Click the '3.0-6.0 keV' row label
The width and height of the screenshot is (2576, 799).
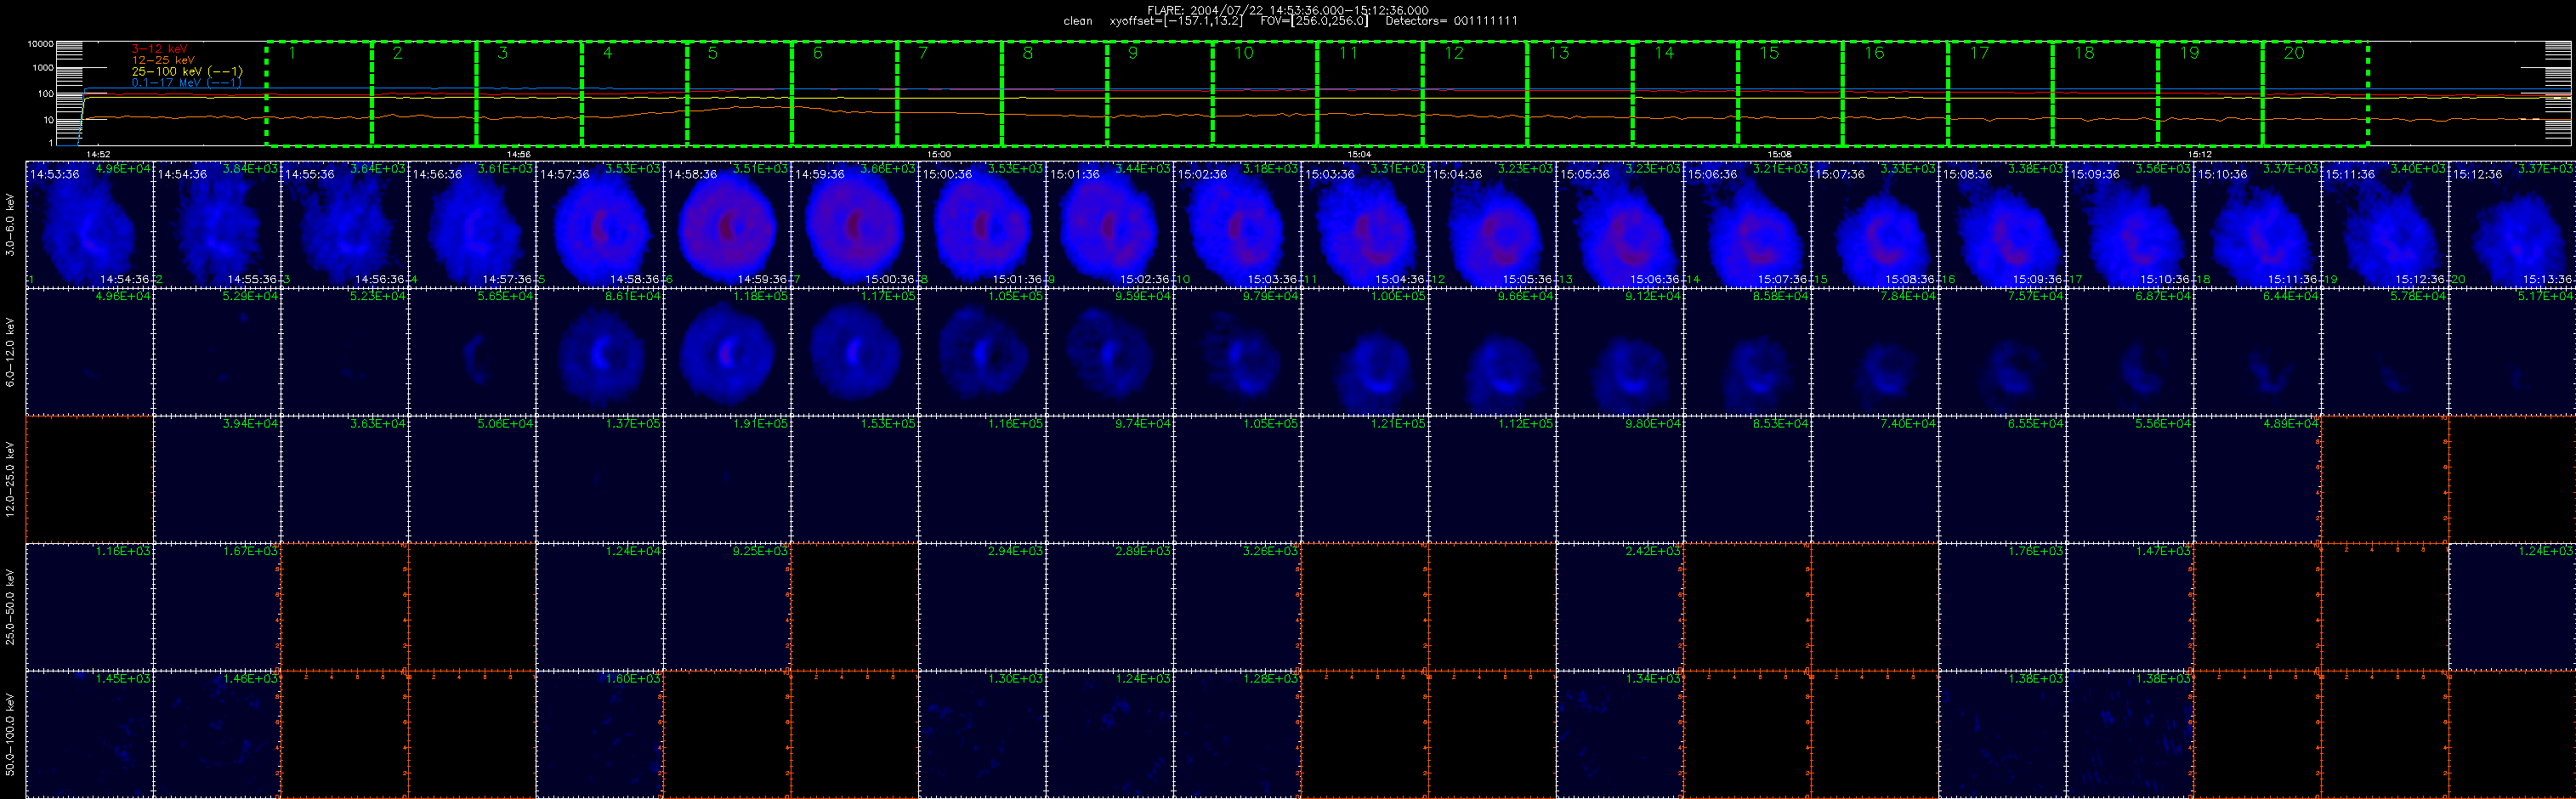pyautogui.click(x=10, y=225)
